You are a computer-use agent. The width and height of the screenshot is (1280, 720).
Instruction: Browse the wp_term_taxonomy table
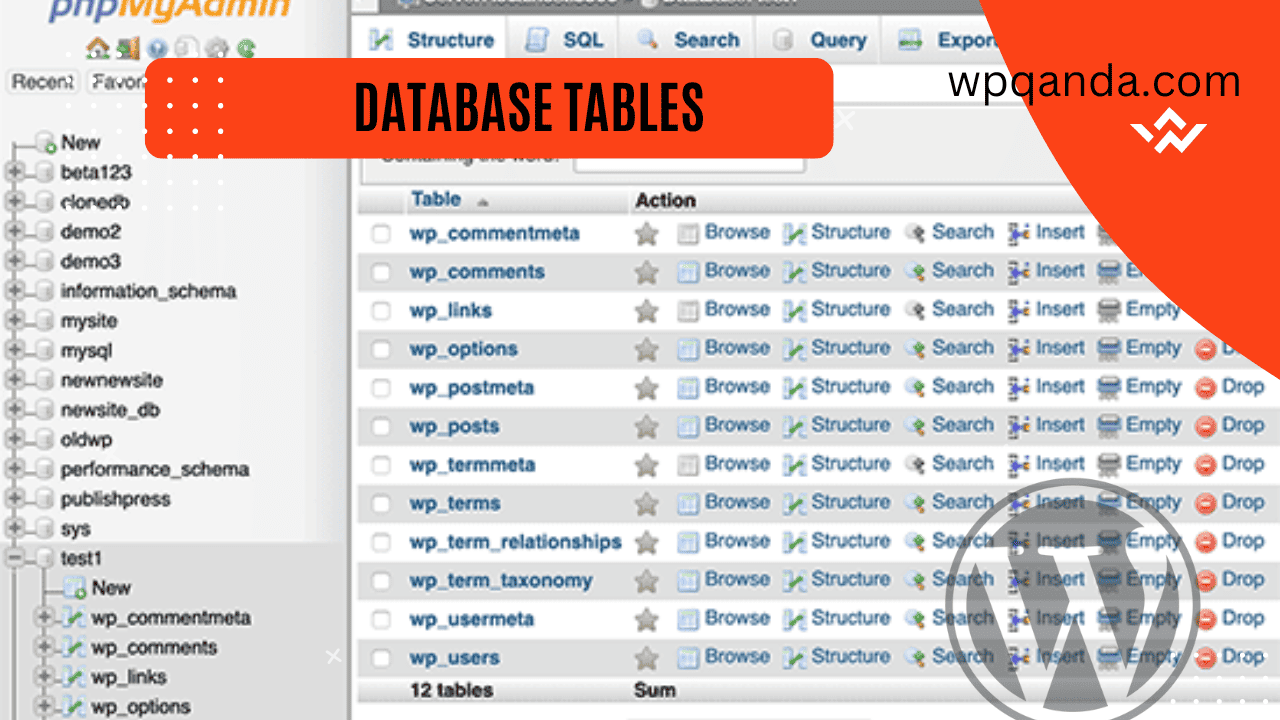click(736, 580)
